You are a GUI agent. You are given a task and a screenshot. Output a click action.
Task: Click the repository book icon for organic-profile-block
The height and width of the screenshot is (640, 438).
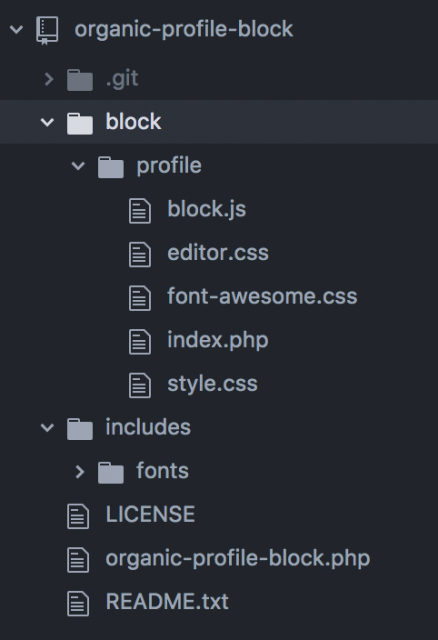point(47,30)
